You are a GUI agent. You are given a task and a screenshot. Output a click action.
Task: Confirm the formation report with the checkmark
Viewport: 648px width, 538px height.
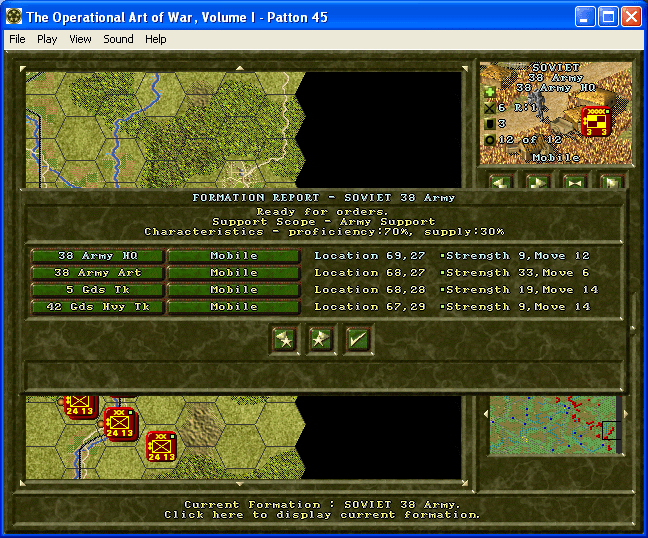tap(358, 340)
